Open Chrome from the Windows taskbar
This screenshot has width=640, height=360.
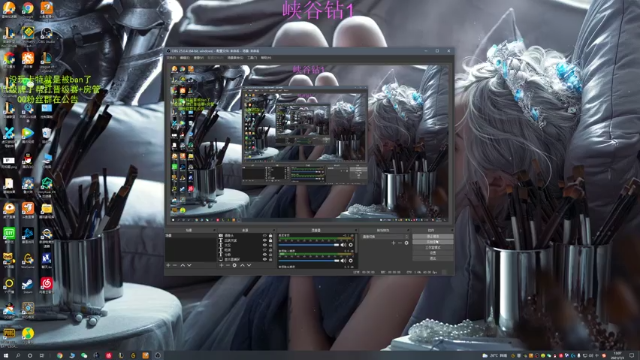pyautogui.click(x=60, y=356)
